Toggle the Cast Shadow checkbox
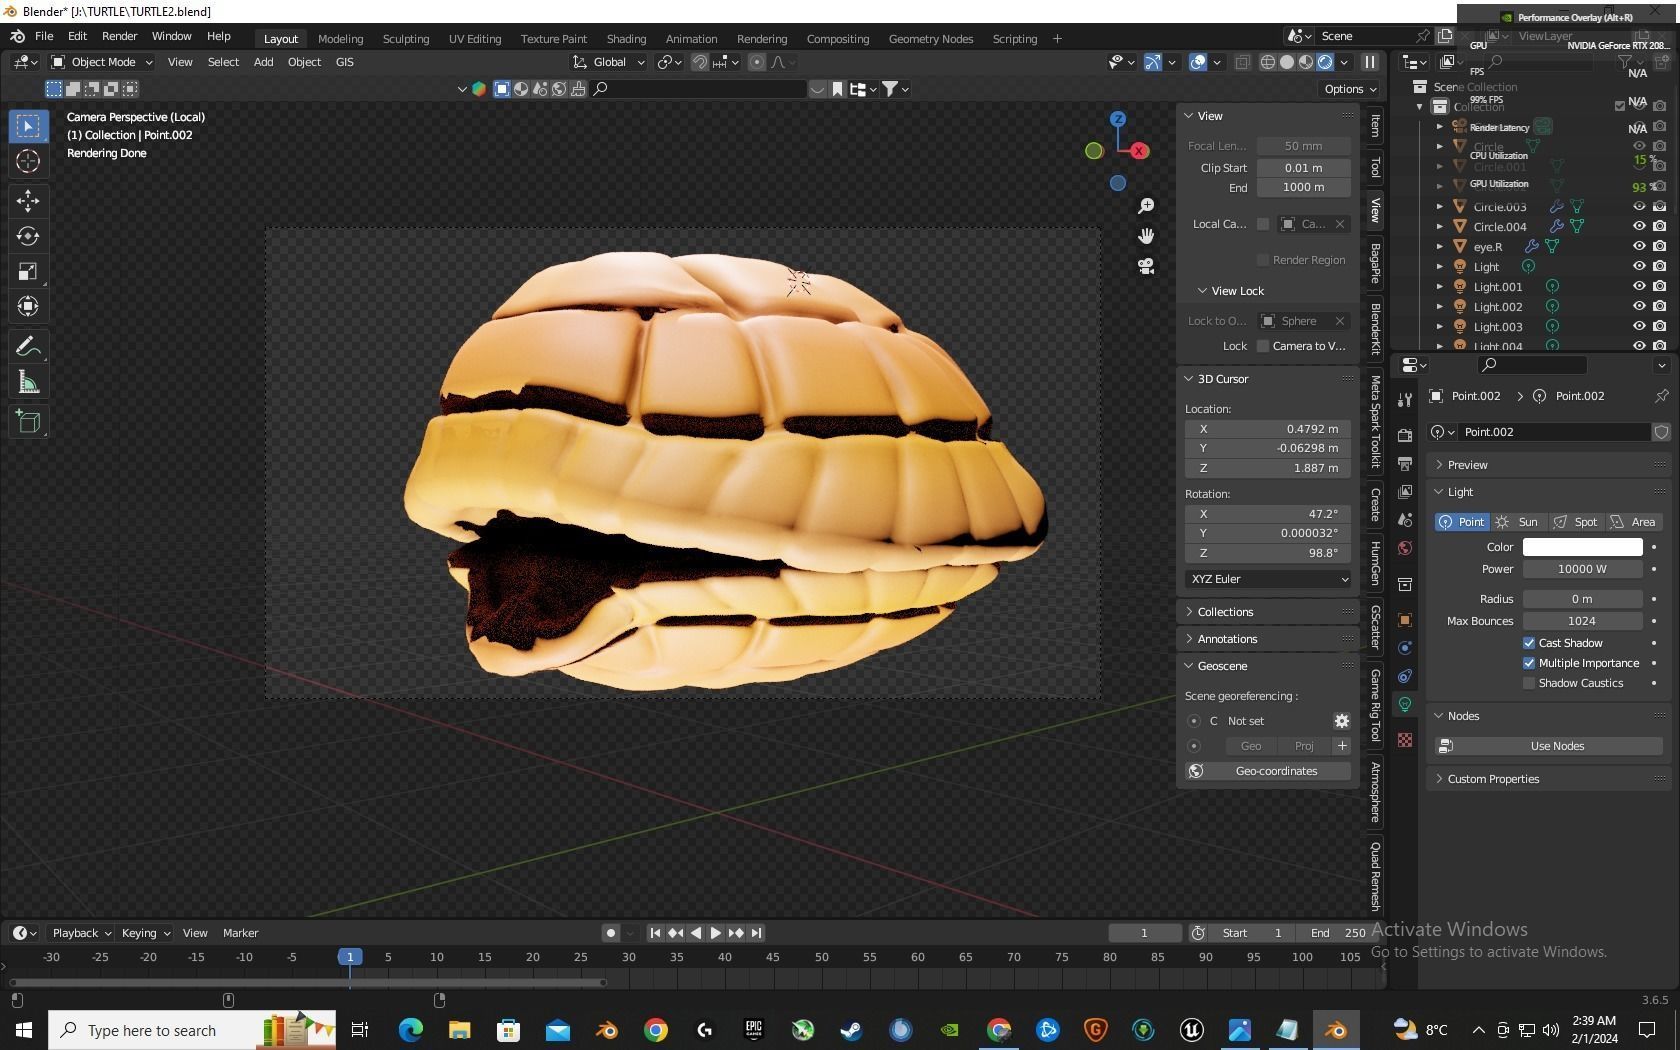1680x1050 pixels. click(x=1529, y=643)
